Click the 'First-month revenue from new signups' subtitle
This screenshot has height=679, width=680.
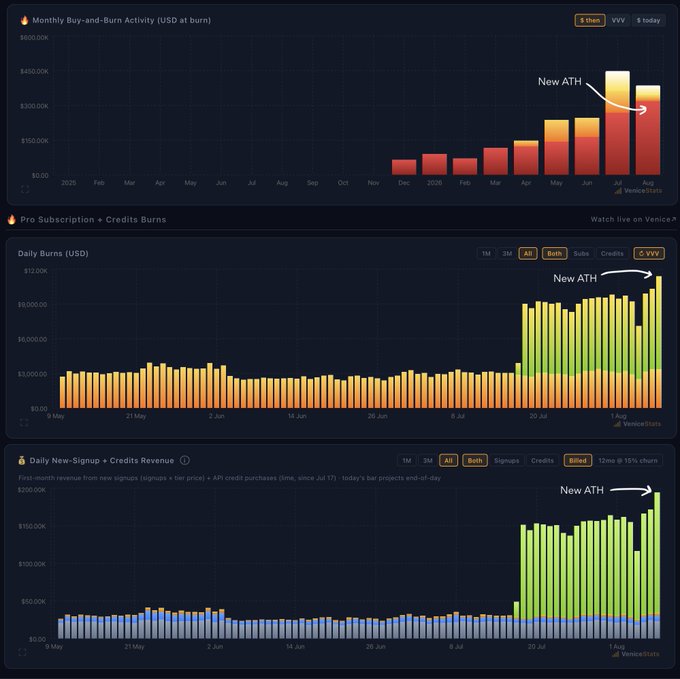coord(229,478)
